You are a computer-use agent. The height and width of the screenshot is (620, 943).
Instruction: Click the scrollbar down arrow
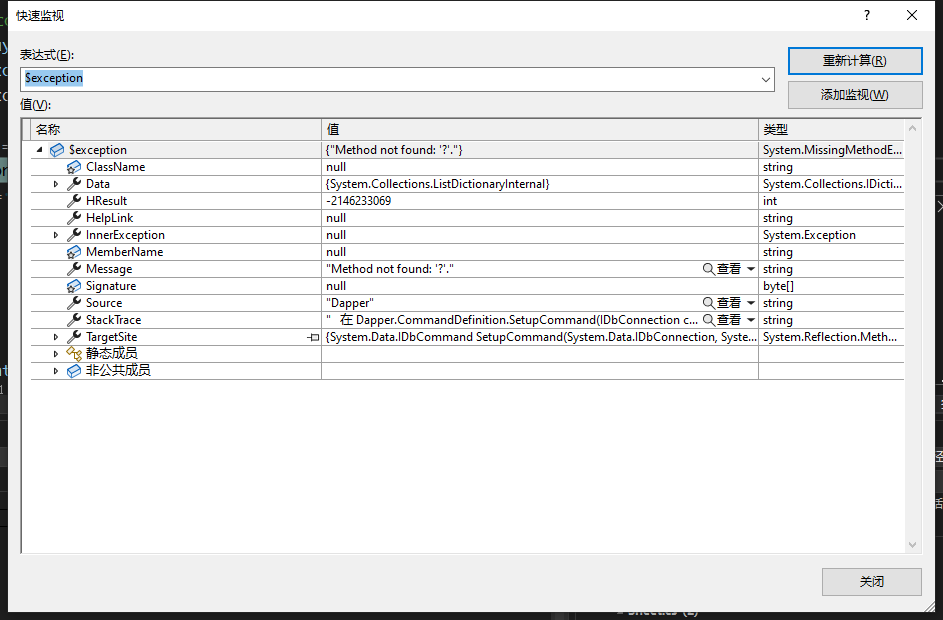point(912,545)
